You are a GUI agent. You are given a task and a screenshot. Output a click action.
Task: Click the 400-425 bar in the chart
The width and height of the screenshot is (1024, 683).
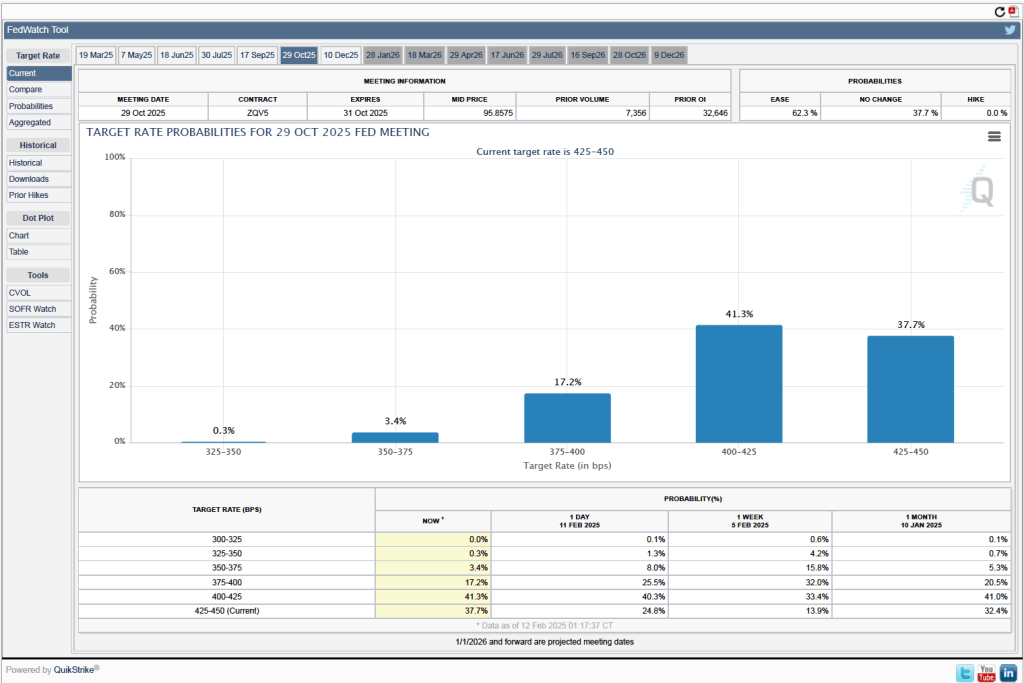point(739,383)
